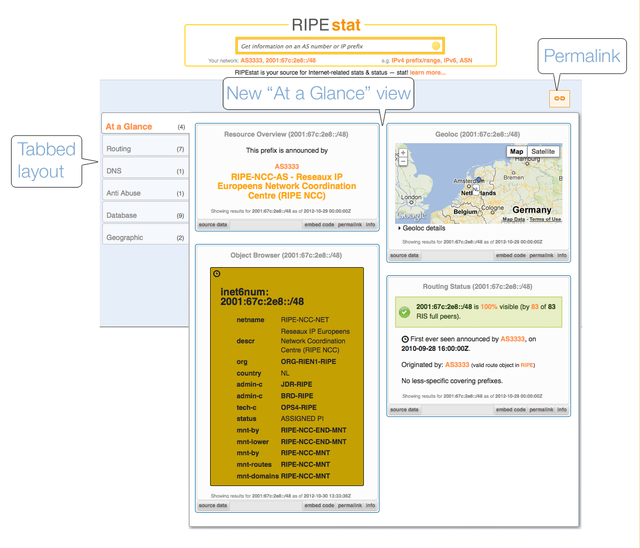
Task: Click the IPv4 prefix/range example link
Action: pos(416,60)
